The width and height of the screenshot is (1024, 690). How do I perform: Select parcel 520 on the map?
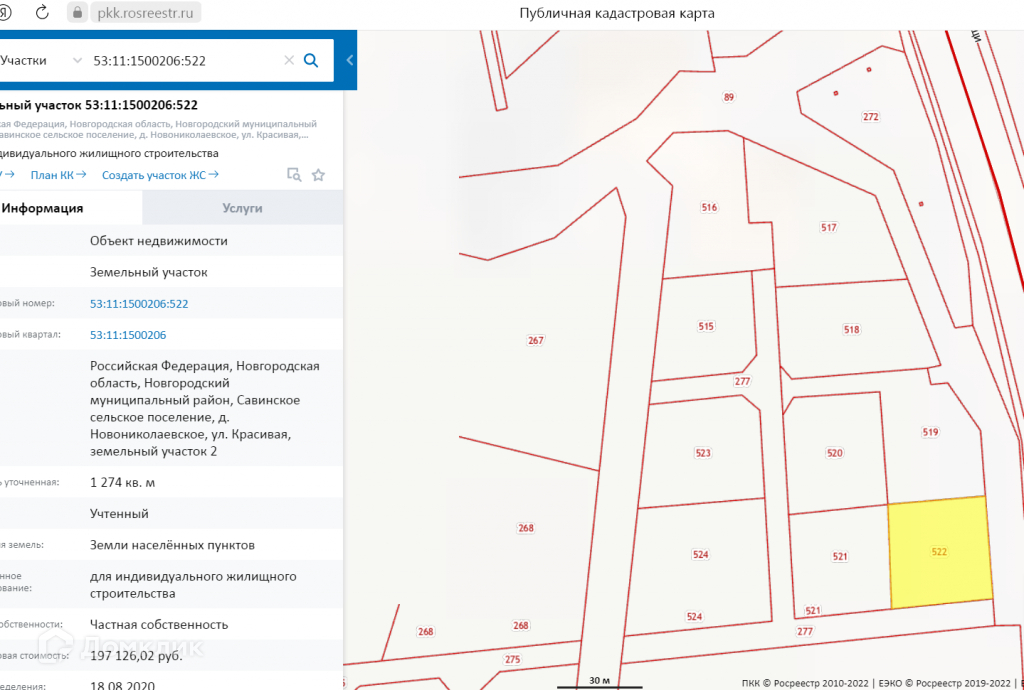click(x=835, y=453)
